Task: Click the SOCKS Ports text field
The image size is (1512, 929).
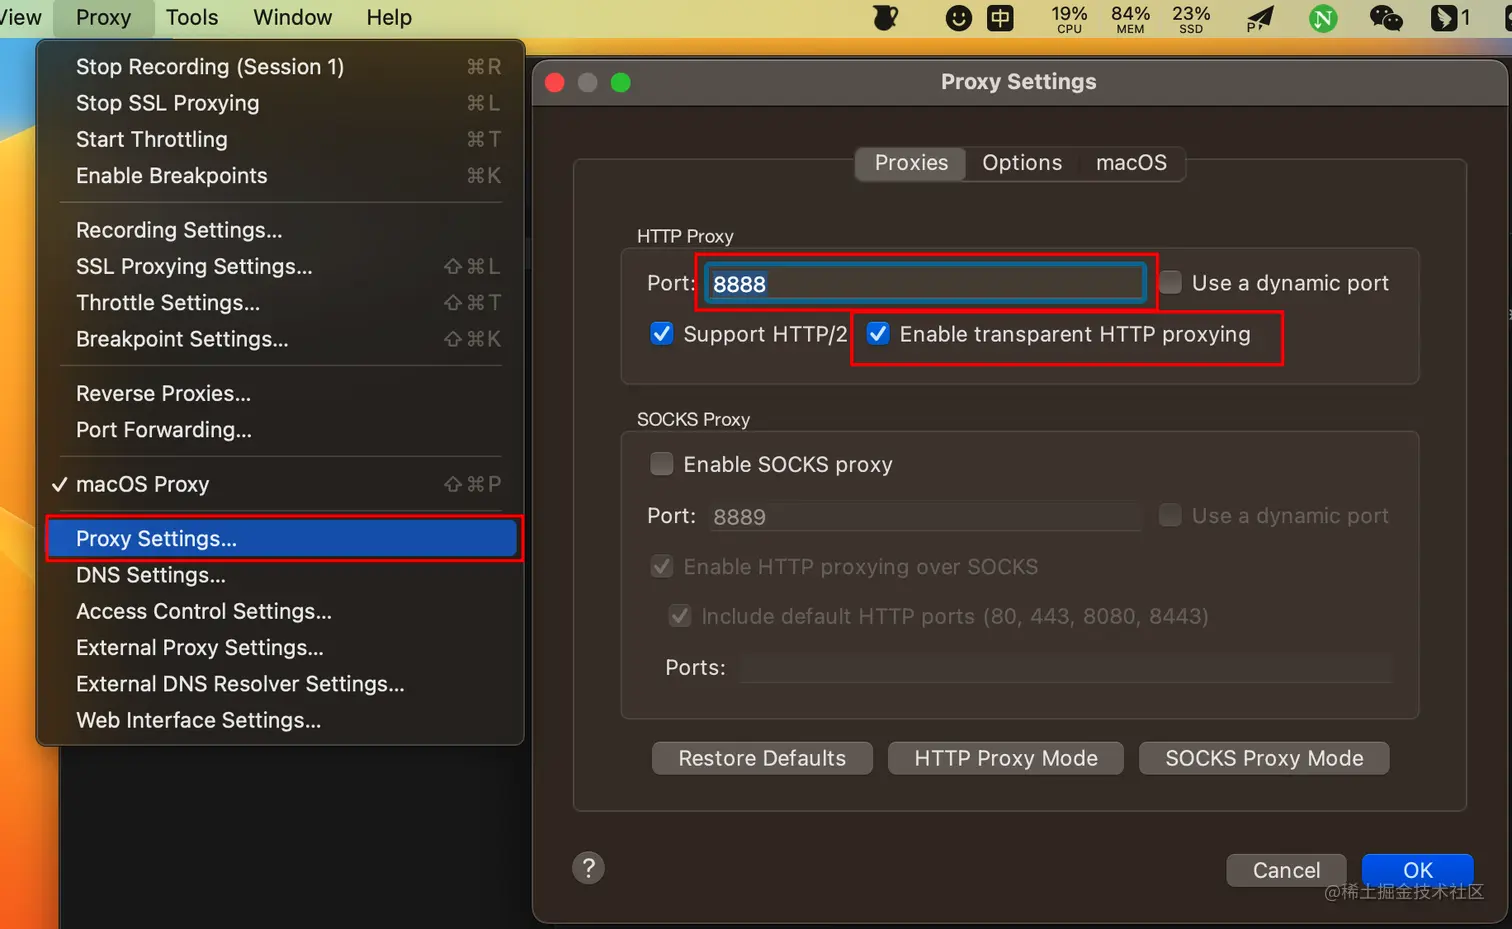Action: [1066, 668]
